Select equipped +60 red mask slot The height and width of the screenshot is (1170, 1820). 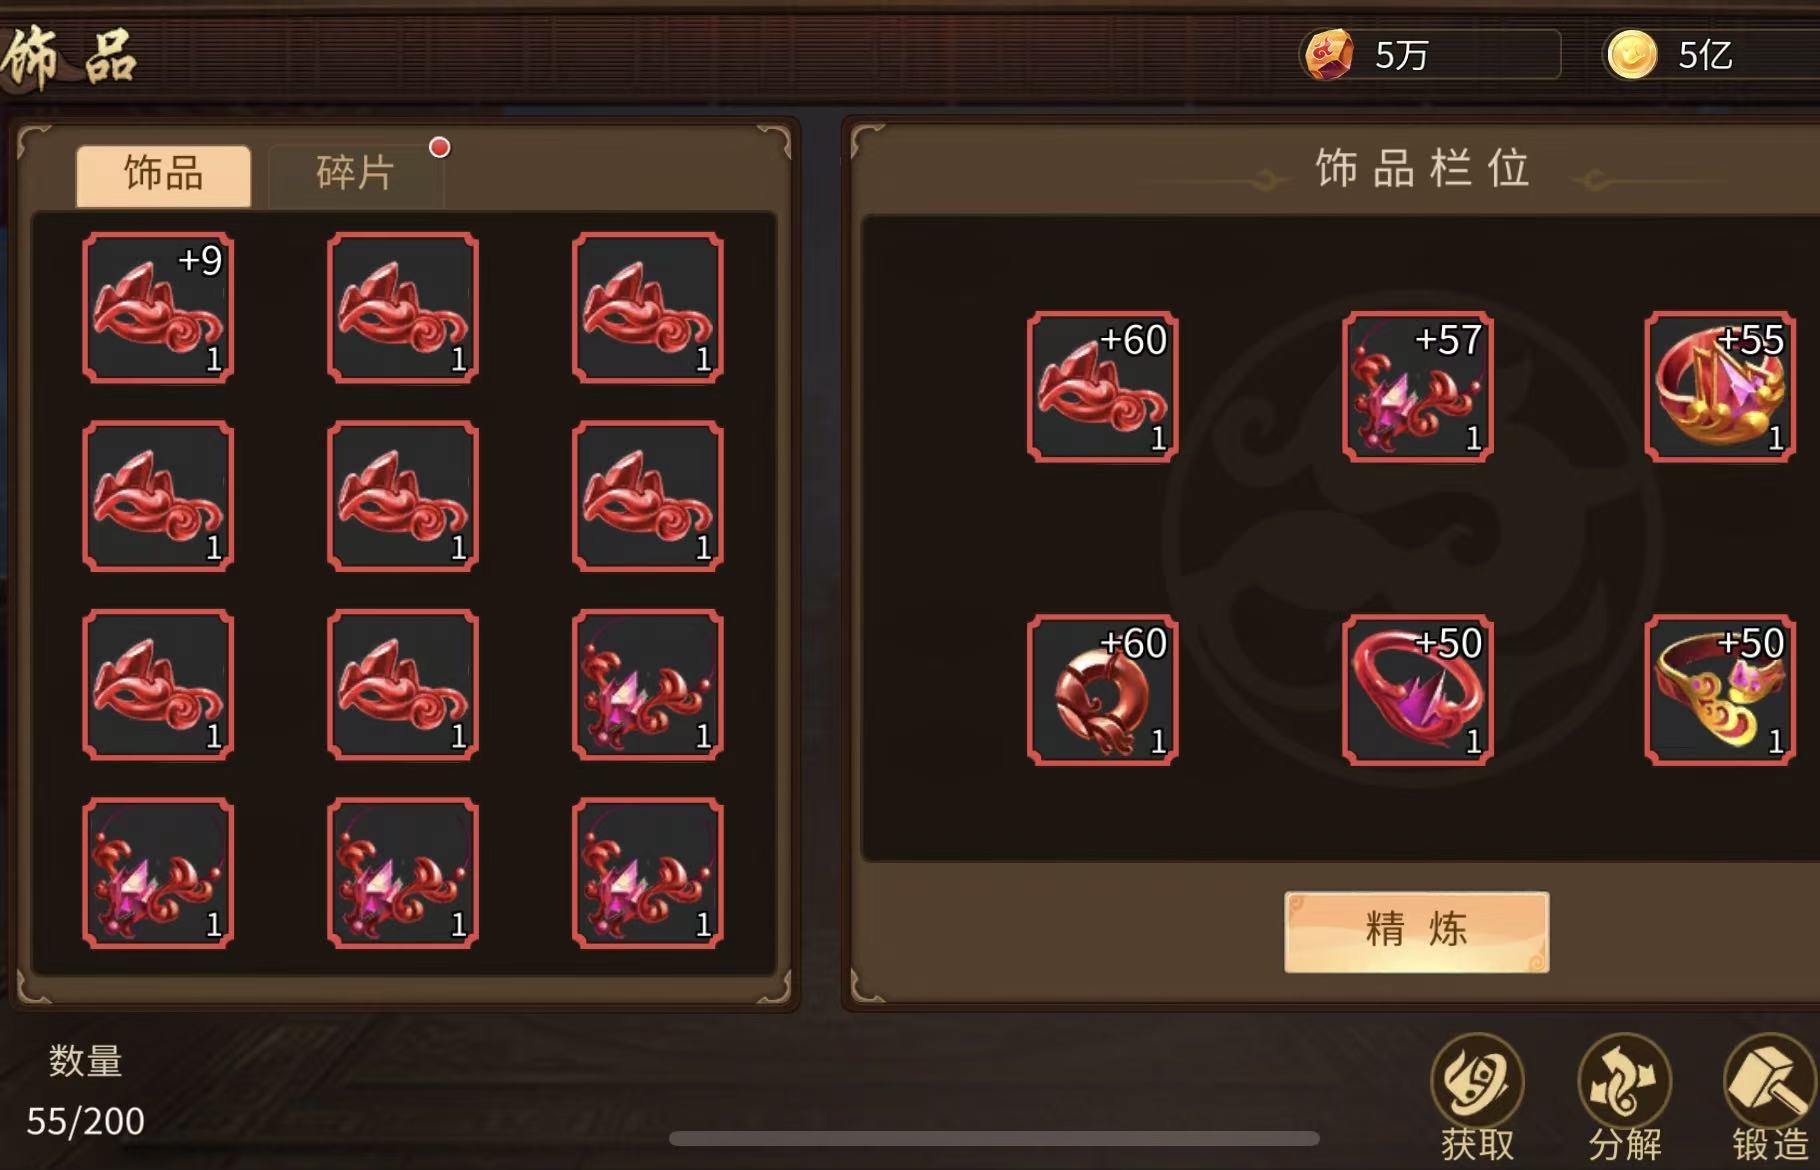point(1102,387)
